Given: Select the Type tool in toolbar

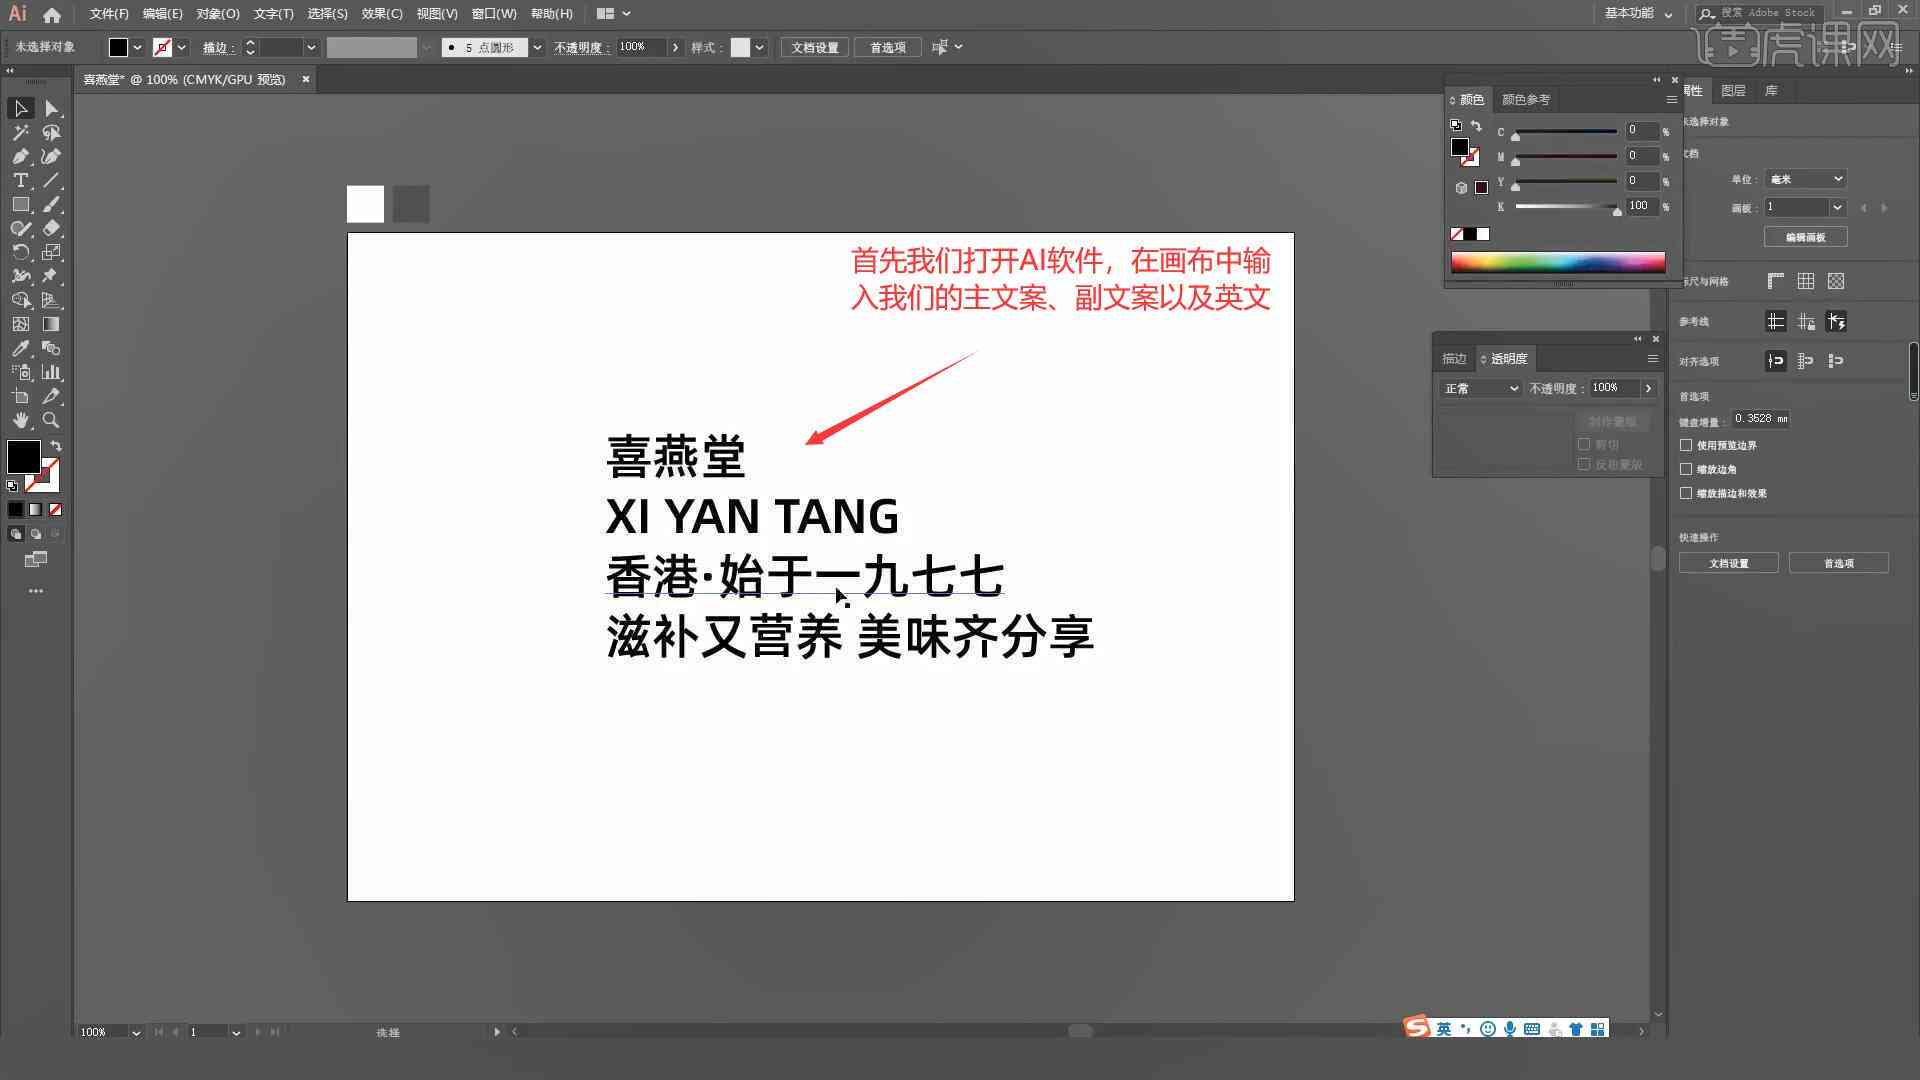Looking at the screenshot, I should 18,181.
